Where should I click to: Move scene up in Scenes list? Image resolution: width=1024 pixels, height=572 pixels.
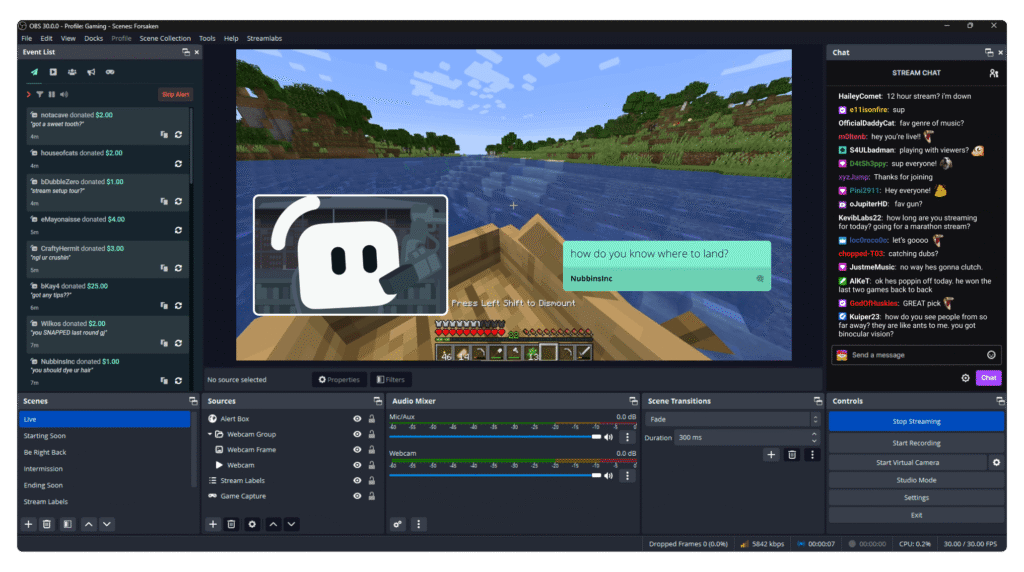point(89,524)
